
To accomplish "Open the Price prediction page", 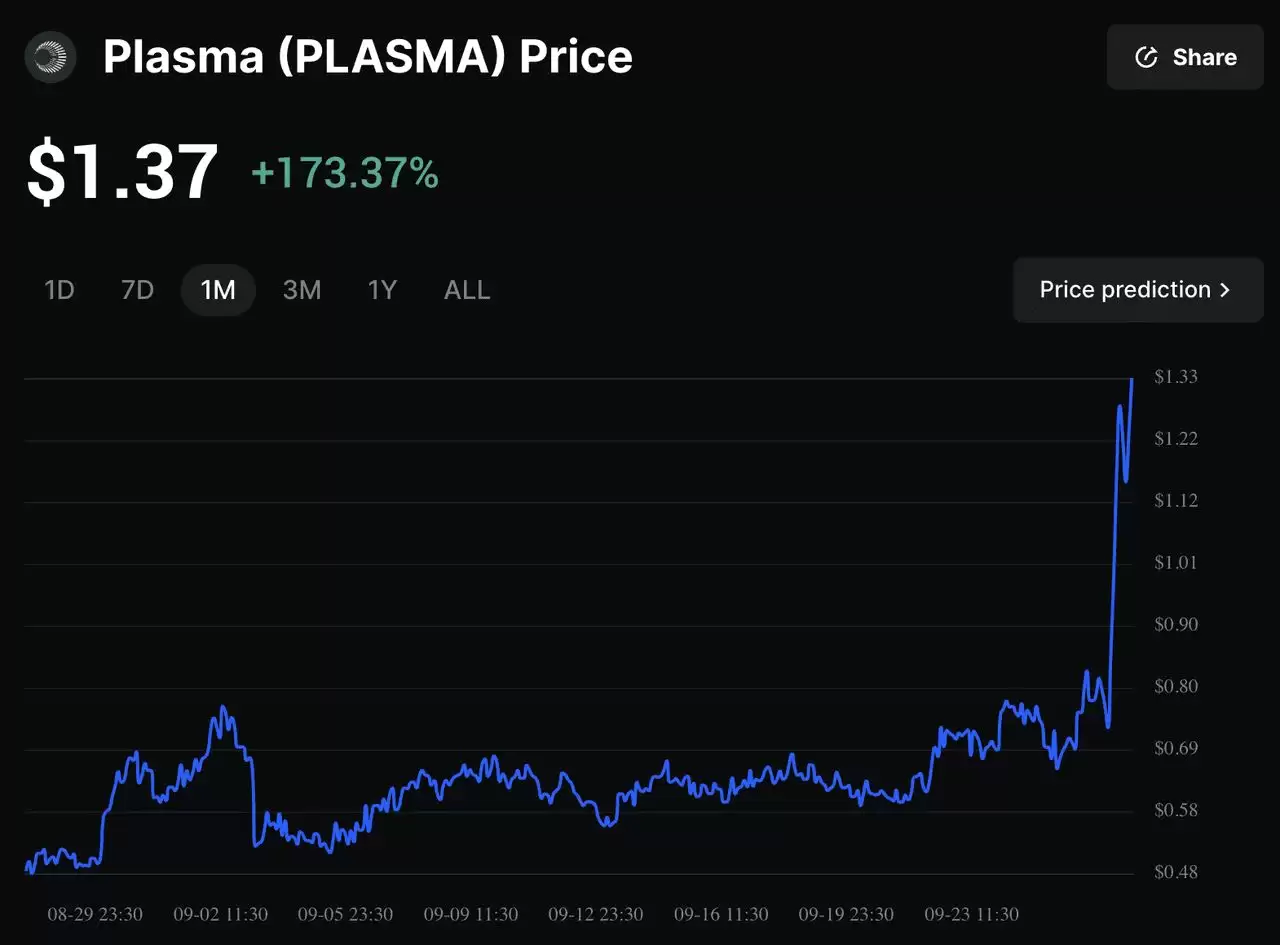I will (1136, 290).
